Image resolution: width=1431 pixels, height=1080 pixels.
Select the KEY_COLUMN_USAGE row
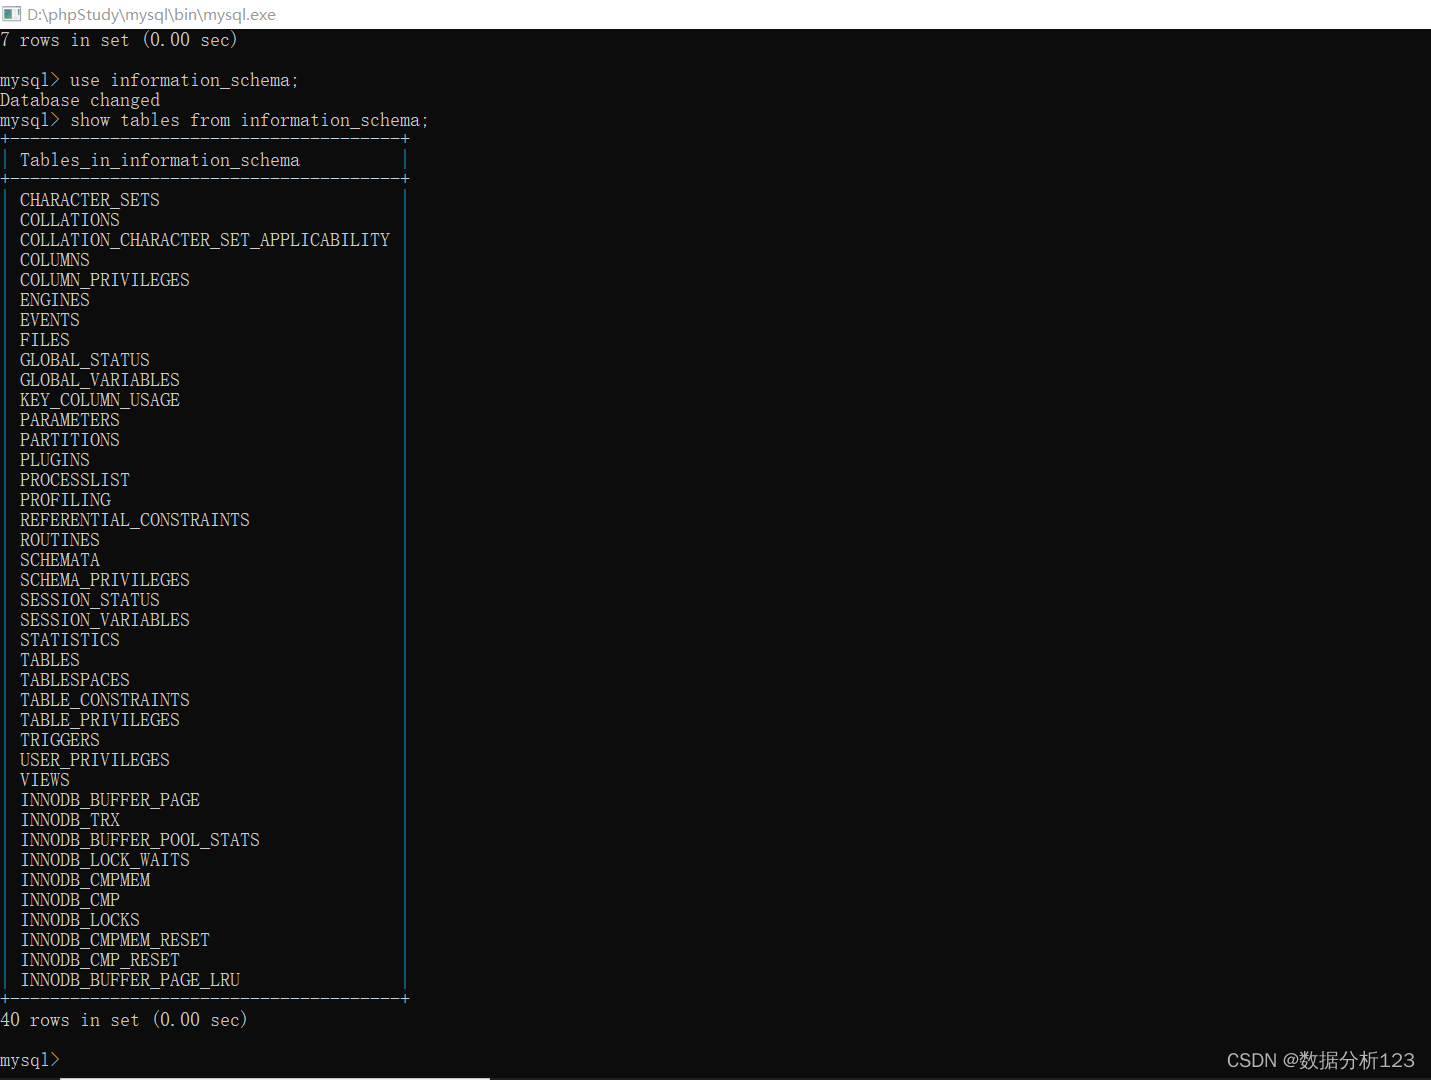tap(100, 400)
